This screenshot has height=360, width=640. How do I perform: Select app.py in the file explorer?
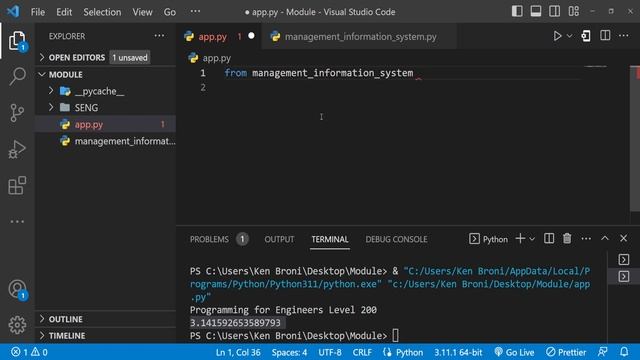point(105,124)
